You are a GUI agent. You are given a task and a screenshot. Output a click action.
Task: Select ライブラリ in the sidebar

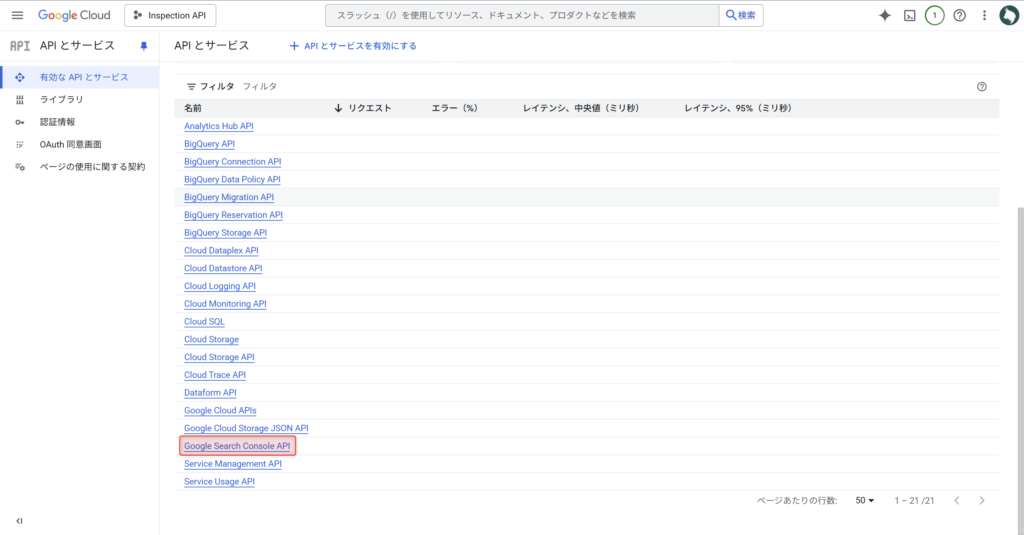tap(62, 99)
